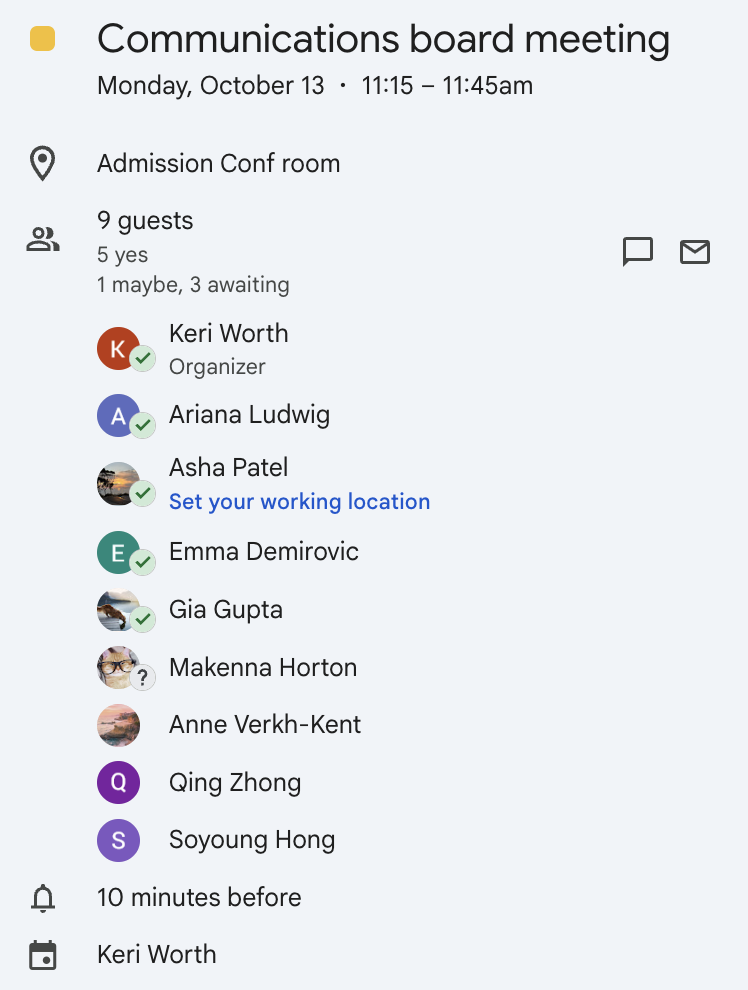Open the chat with guests icon
Viewport: 748px width, 990px height.
637,252
